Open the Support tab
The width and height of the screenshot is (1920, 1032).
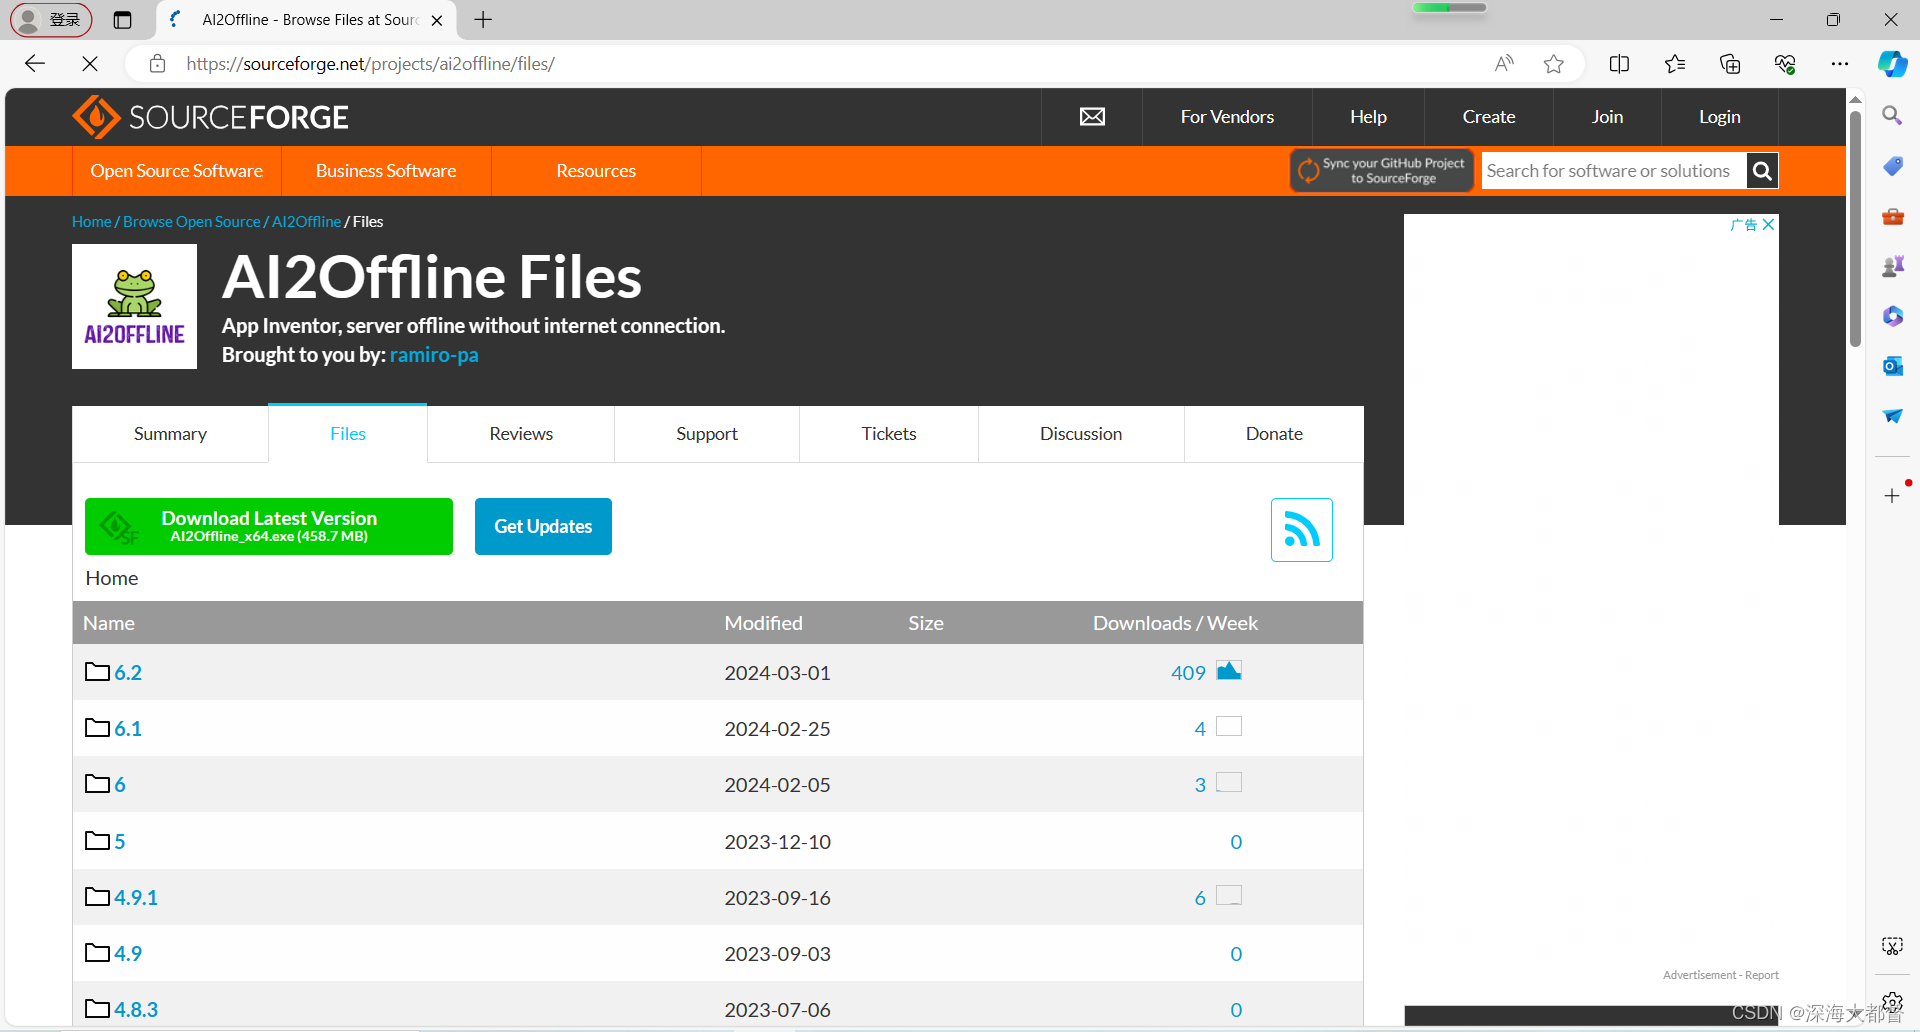pyautogui.click(x=707, y=434)
